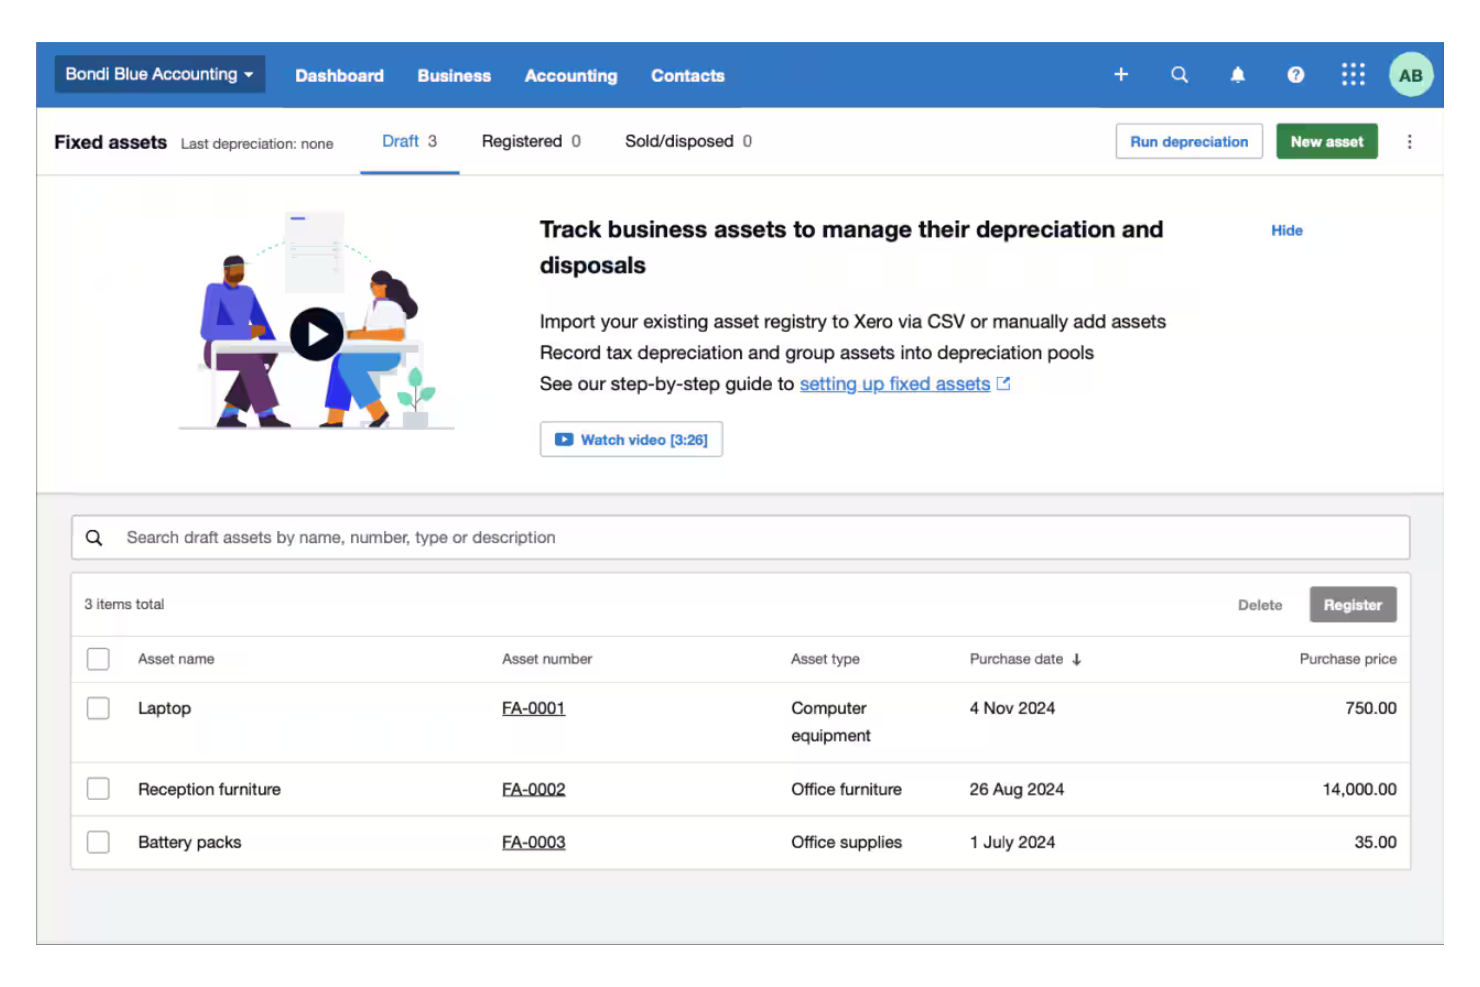Open the overflow three-dot menu
Screen dimensions: 1480x987
point(1410,141)
